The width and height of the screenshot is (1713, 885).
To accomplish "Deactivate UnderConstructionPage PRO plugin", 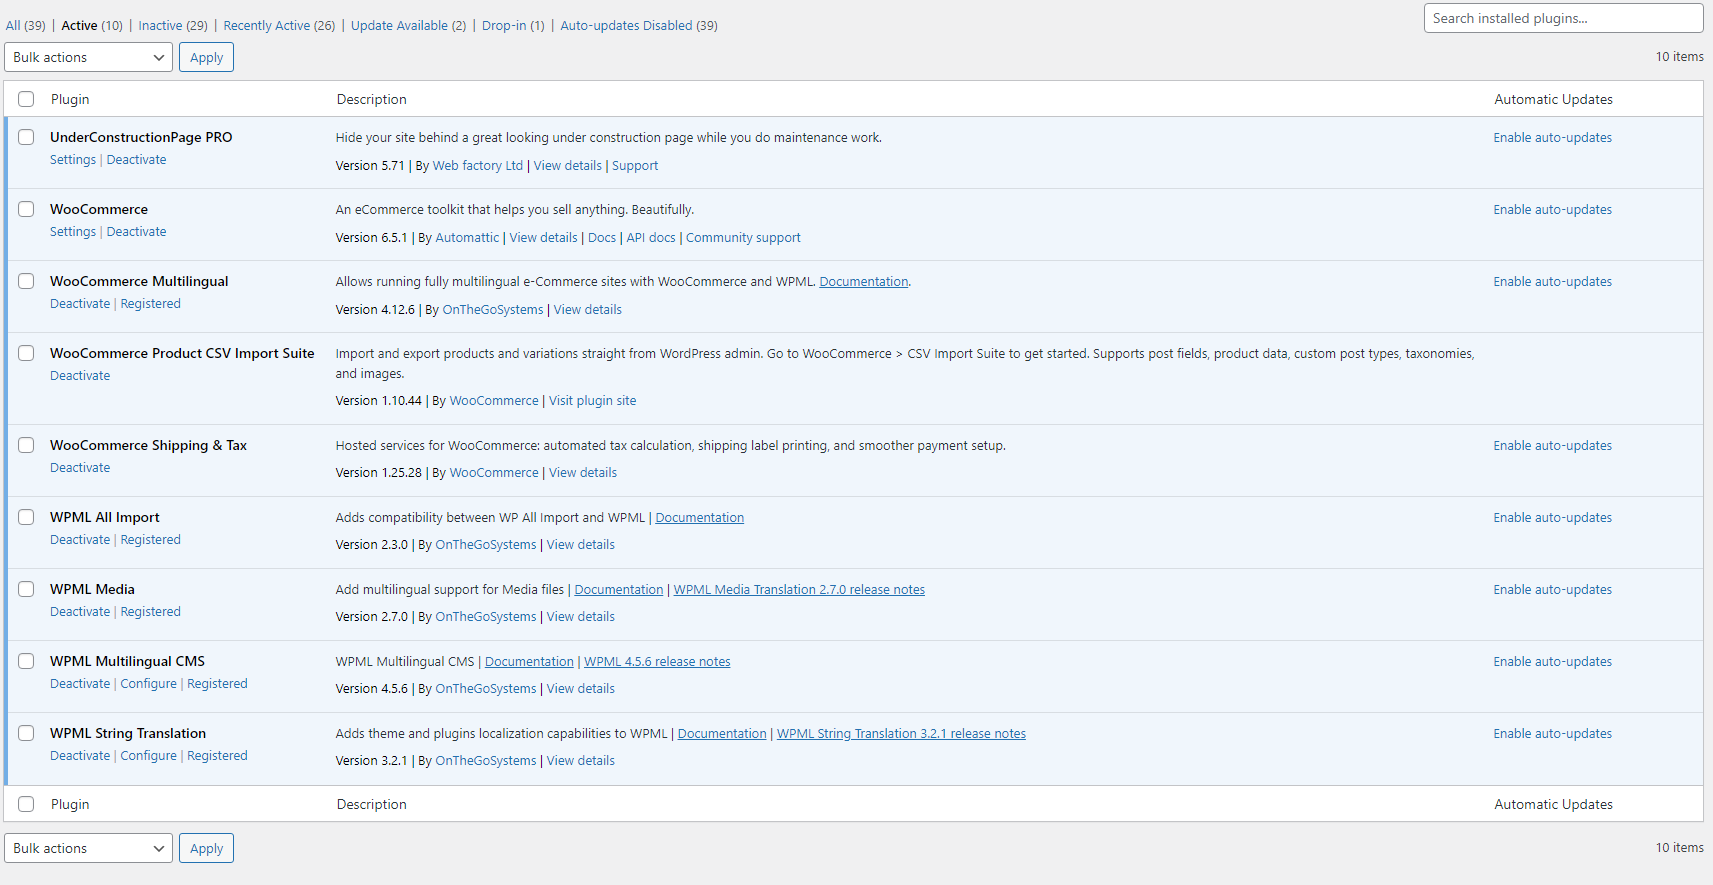I will click(137, 160).
